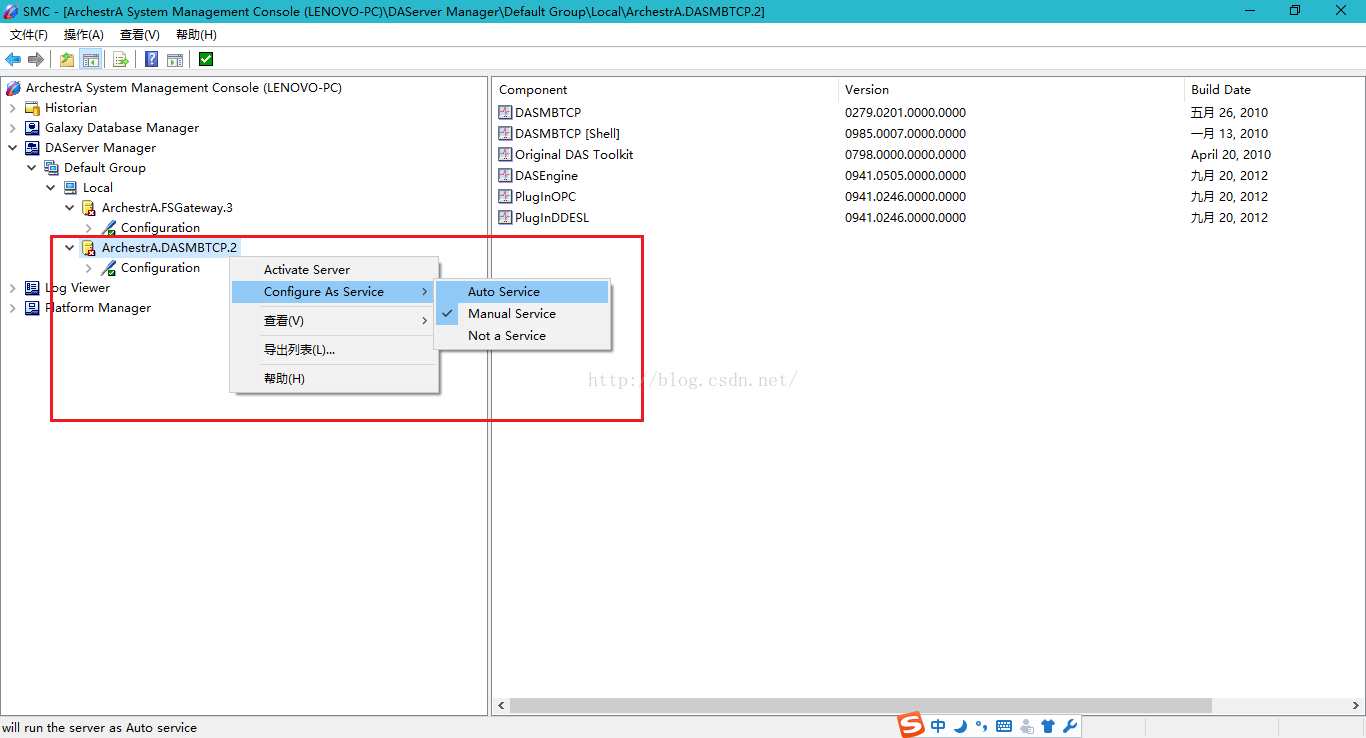
Task: Collapse the DAServer Manager node
Action: tap(13, 148)
